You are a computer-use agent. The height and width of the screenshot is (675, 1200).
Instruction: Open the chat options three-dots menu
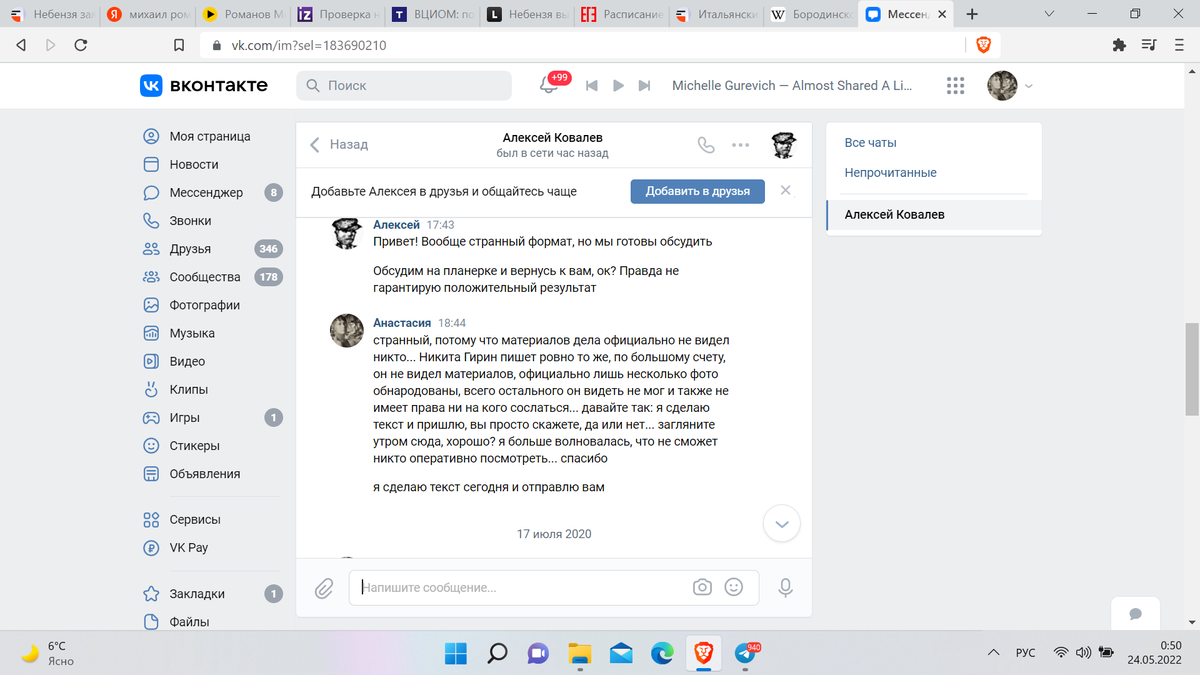point(740,145)
